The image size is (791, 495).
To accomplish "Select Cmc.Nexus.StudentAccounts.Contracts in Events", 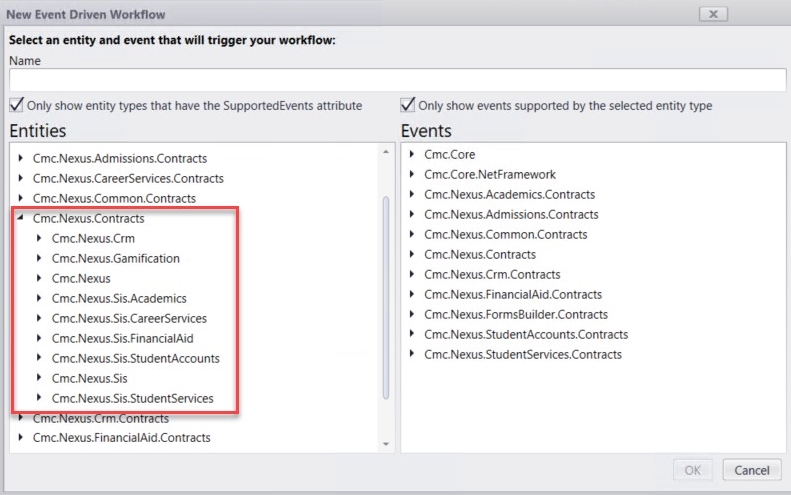I will (525, 335).
